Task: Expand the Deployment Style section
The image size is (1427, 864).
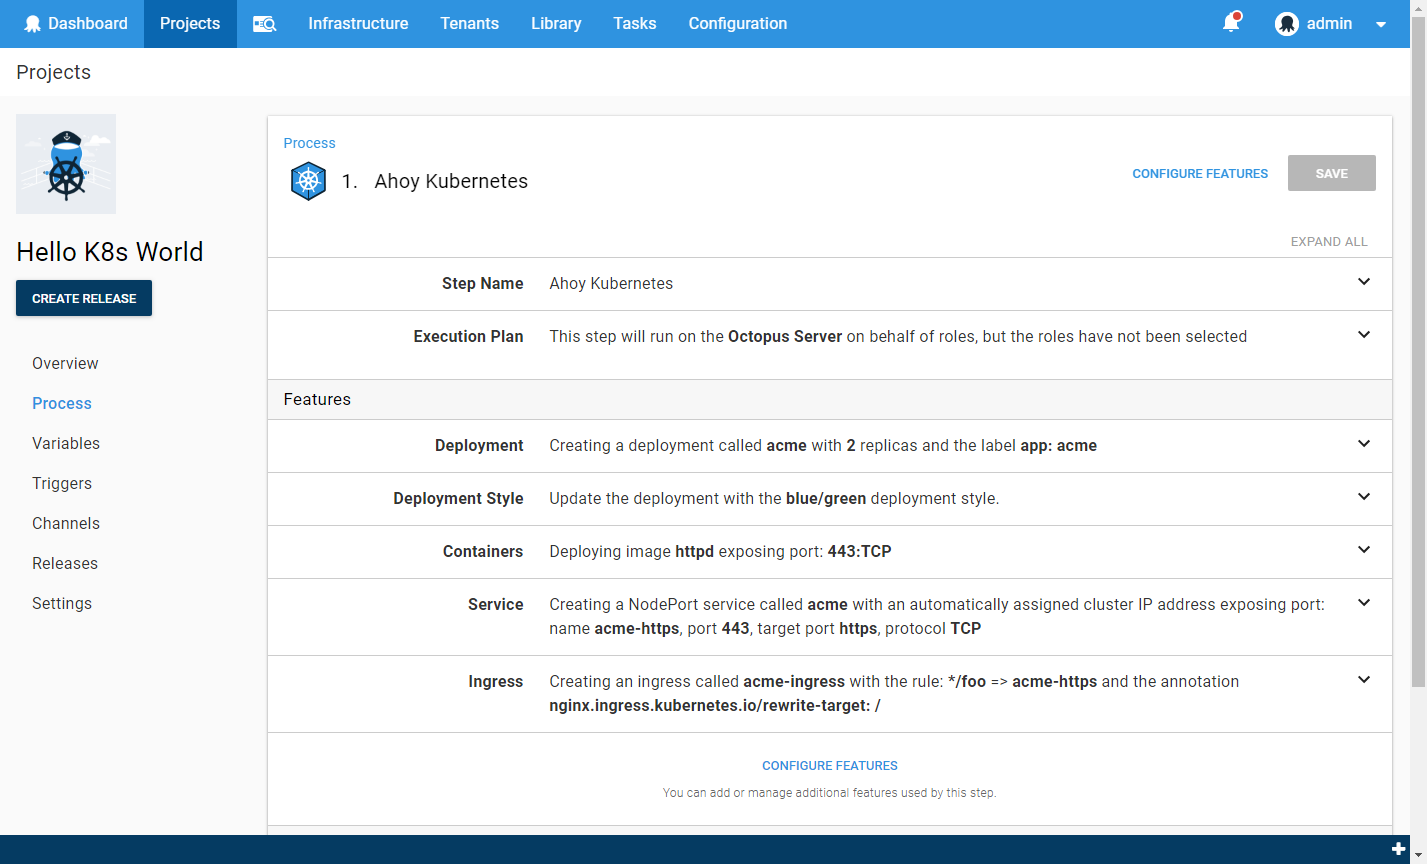Action: coord(1364,497)
